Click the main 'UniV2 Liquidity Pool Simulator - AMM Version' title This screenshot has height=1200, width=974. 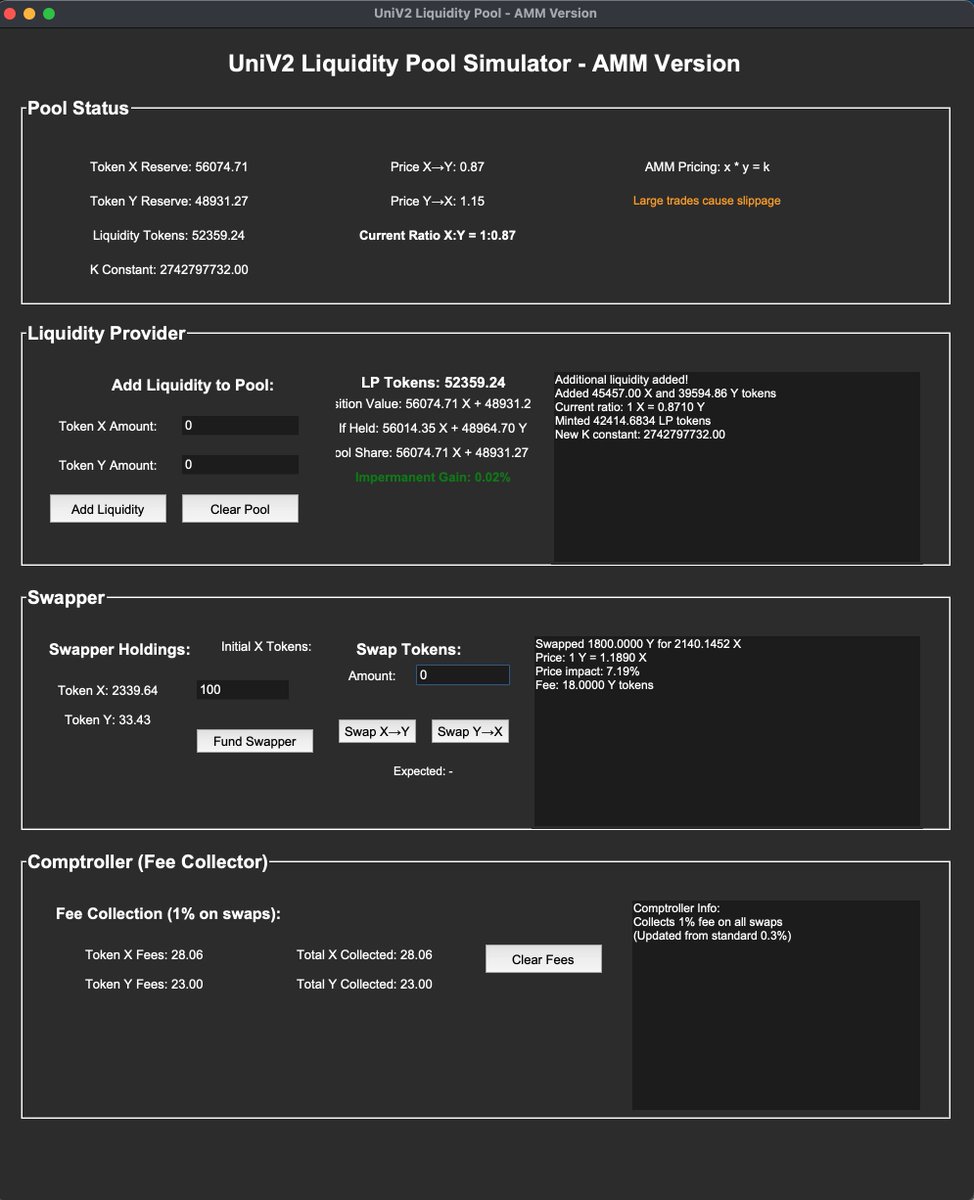tap(485, 64)
